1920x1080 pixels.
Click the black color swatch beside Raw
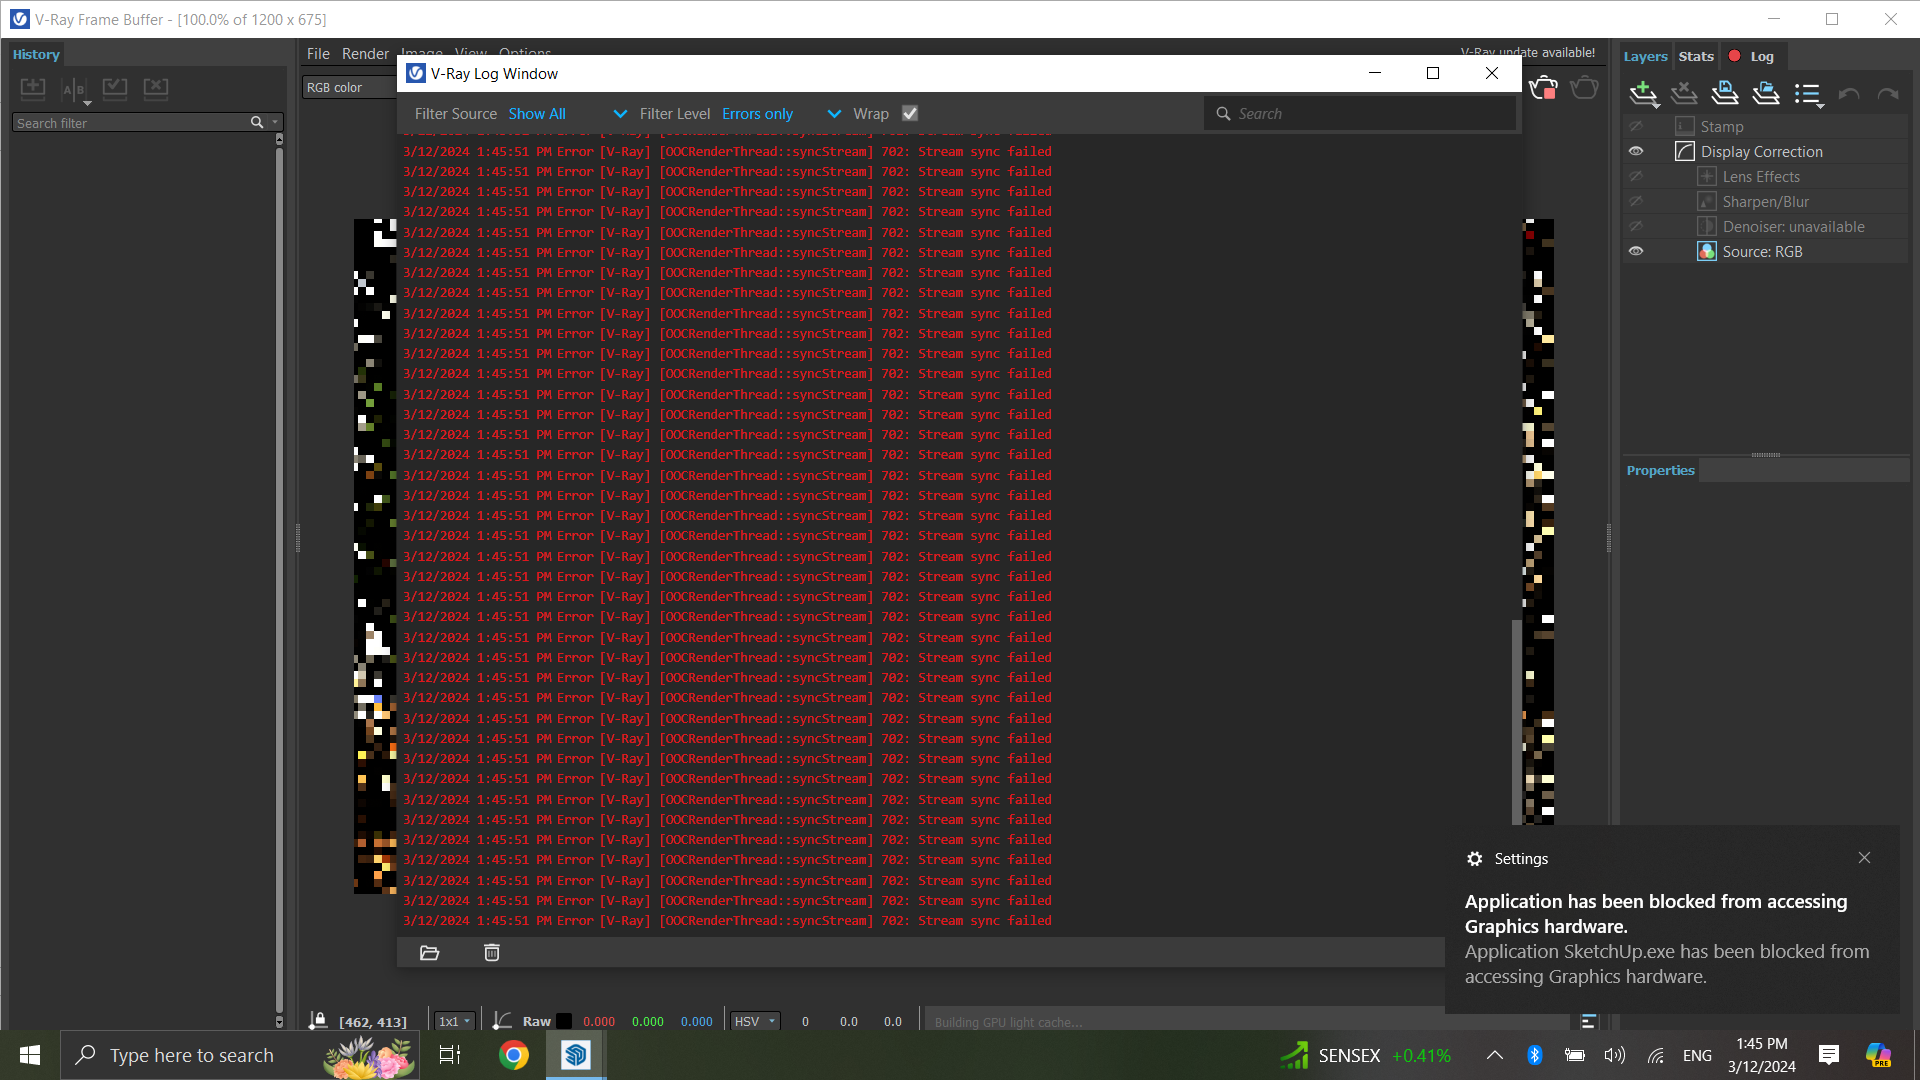[564, 1021]
